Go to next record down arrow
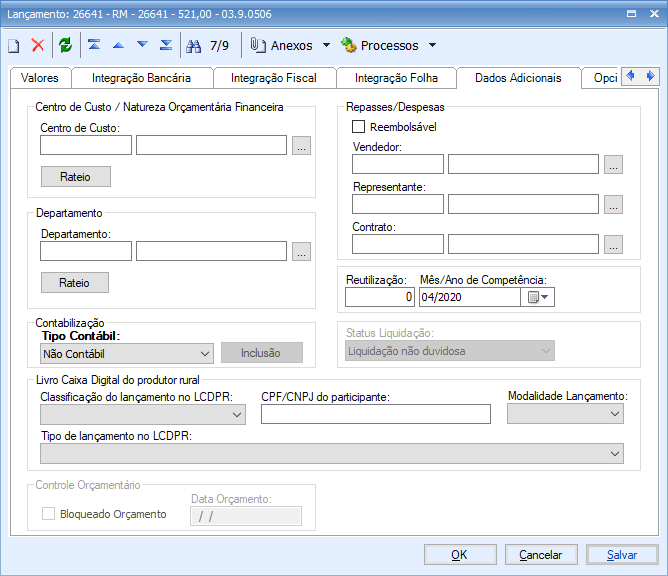 (x=142, y=44)
